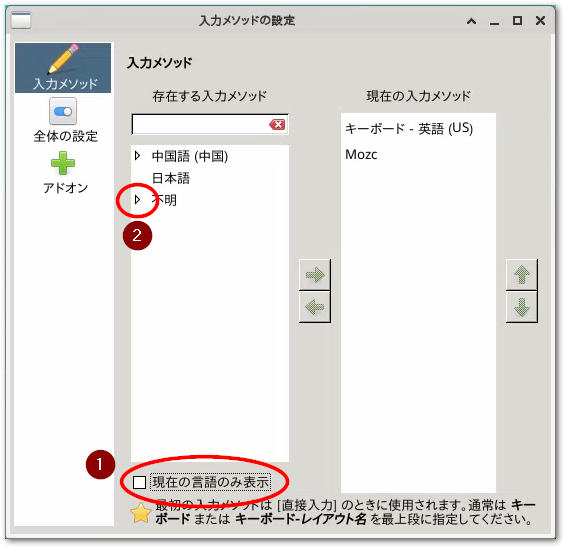
Task: Expand the 中国語 (中国) tree node
Action: 137,156
